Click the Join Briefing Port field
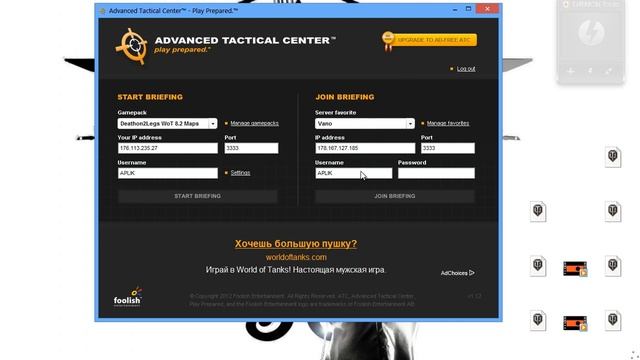Screen dimensions: 640x360 point(448,148)
